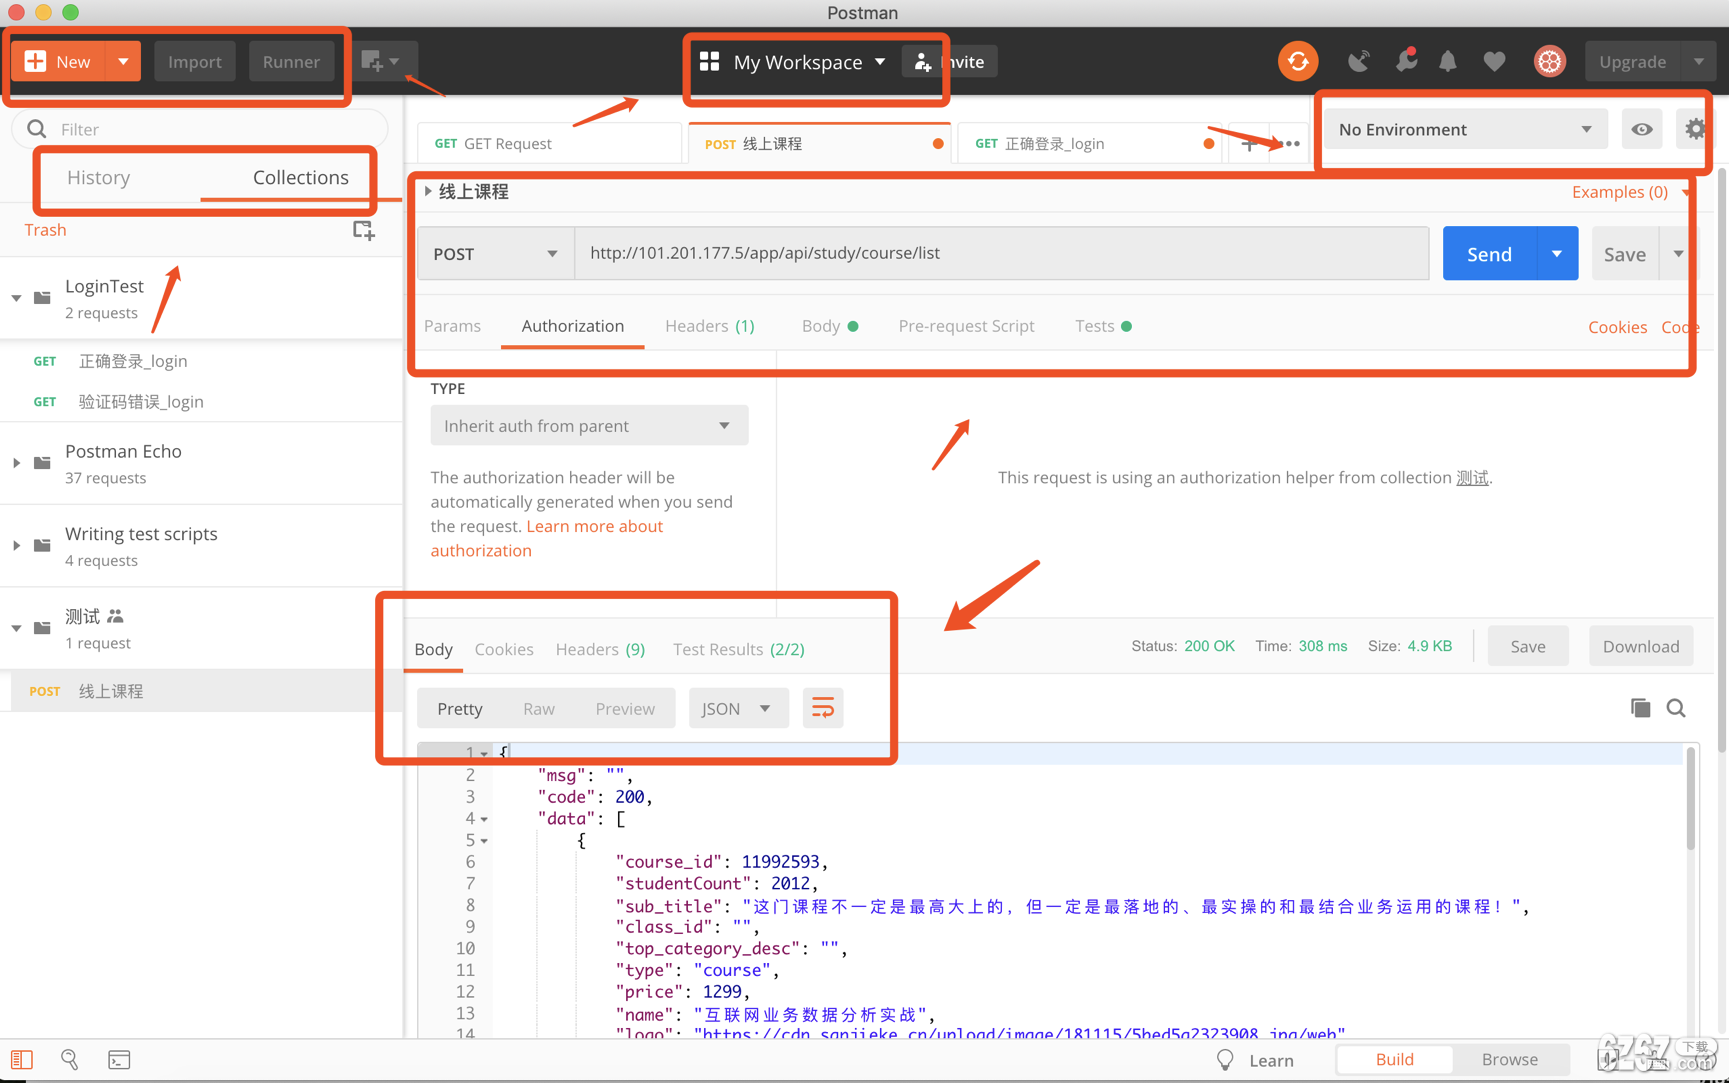
Task: Switch to the History tab
Action: [x=98, y=177]
